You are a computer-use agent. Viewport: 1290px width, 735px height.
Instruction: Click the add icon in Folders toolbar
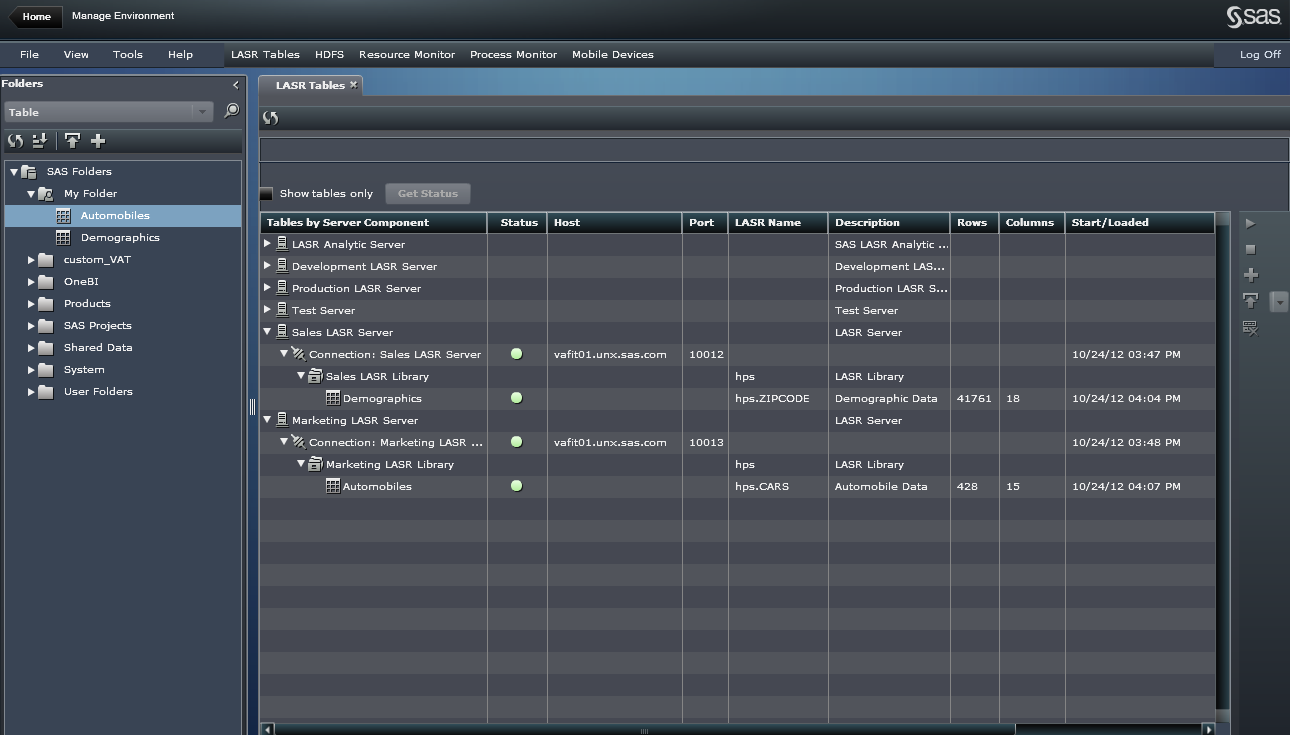pos(98,141)
